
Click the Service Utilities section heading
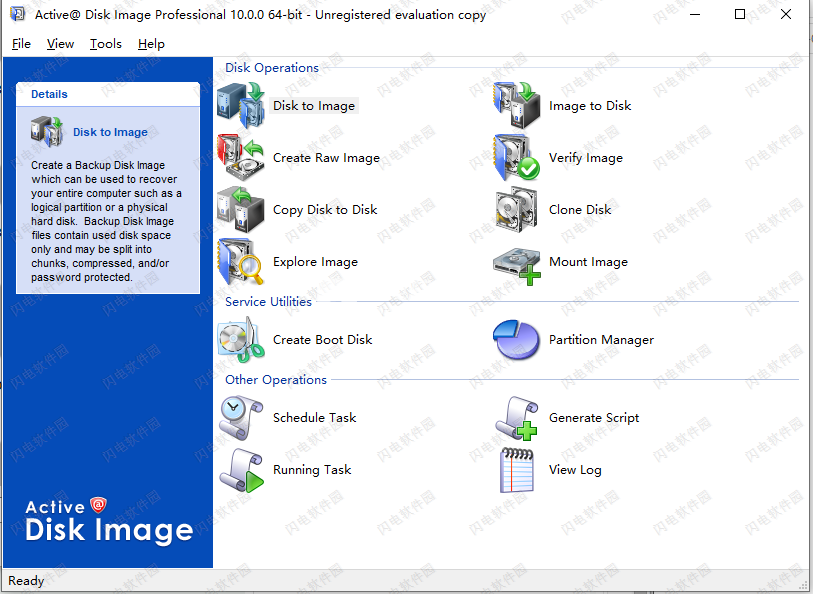pyautogui.click(x=268, y=302)
